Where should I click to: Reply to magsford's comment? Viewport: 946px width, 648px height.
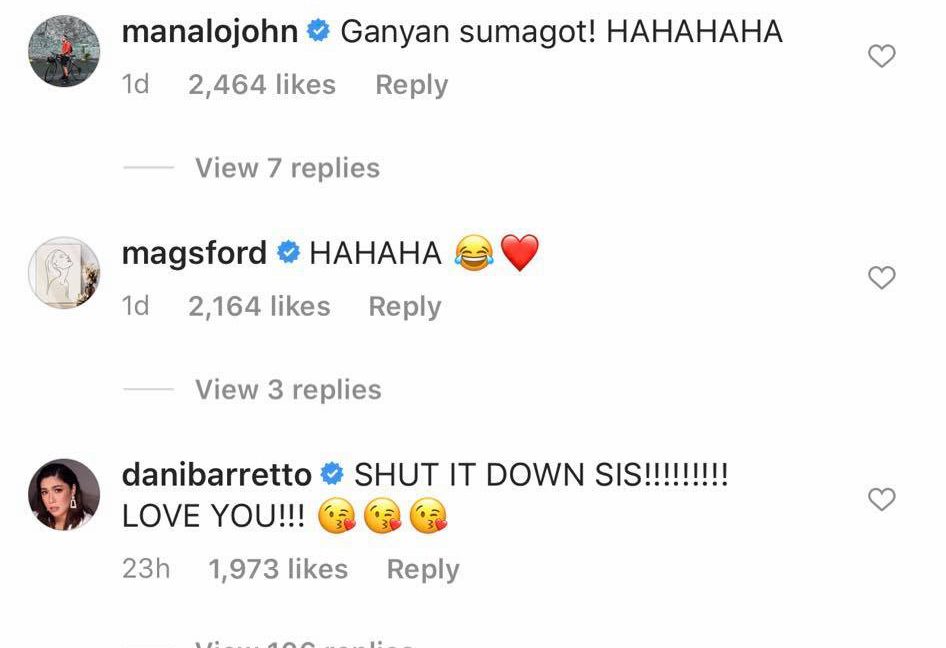[x=405, y=306]
